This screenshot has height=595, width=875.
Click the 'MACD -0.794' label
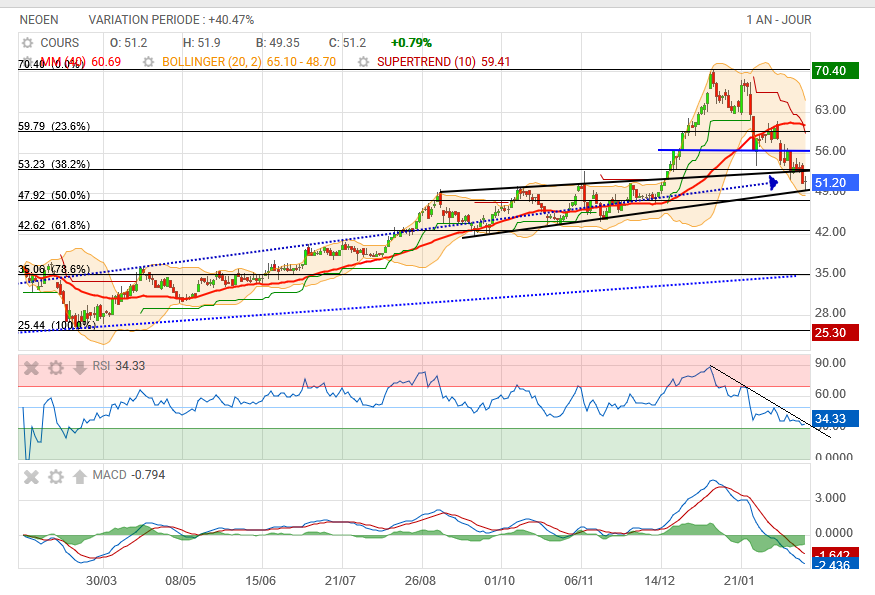tap(129, 475)
